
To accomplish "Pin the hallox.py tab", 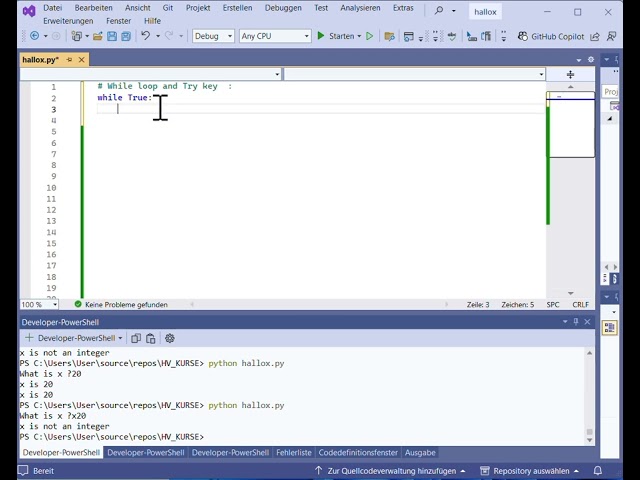I will (x=69, y=60).
